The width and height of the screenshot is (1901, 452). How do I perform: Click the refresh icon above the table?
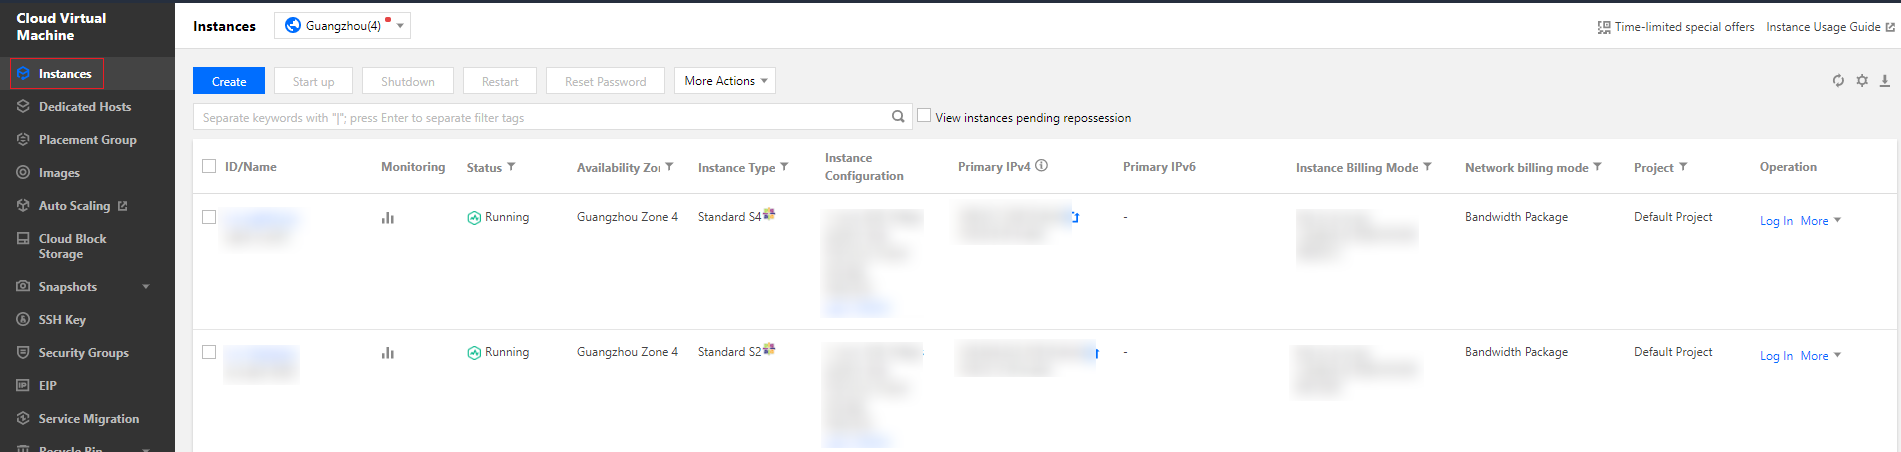tap(1838, 81)
